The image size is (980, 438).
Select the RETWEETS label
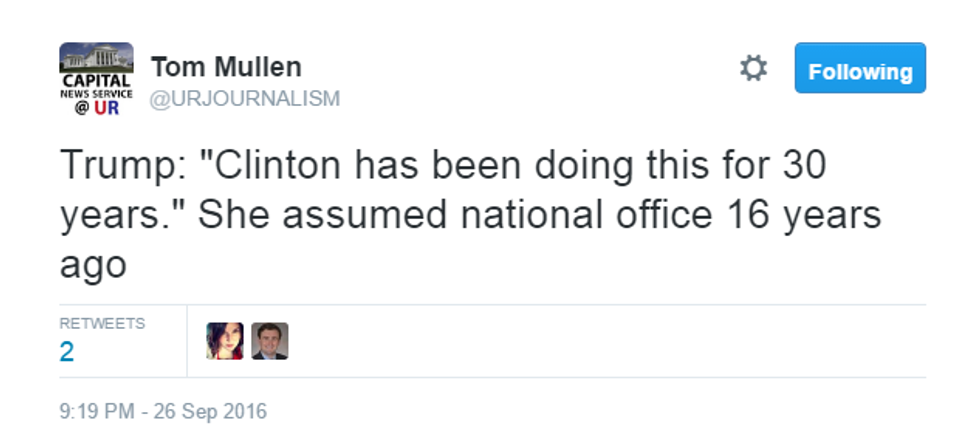pos(102,323)
